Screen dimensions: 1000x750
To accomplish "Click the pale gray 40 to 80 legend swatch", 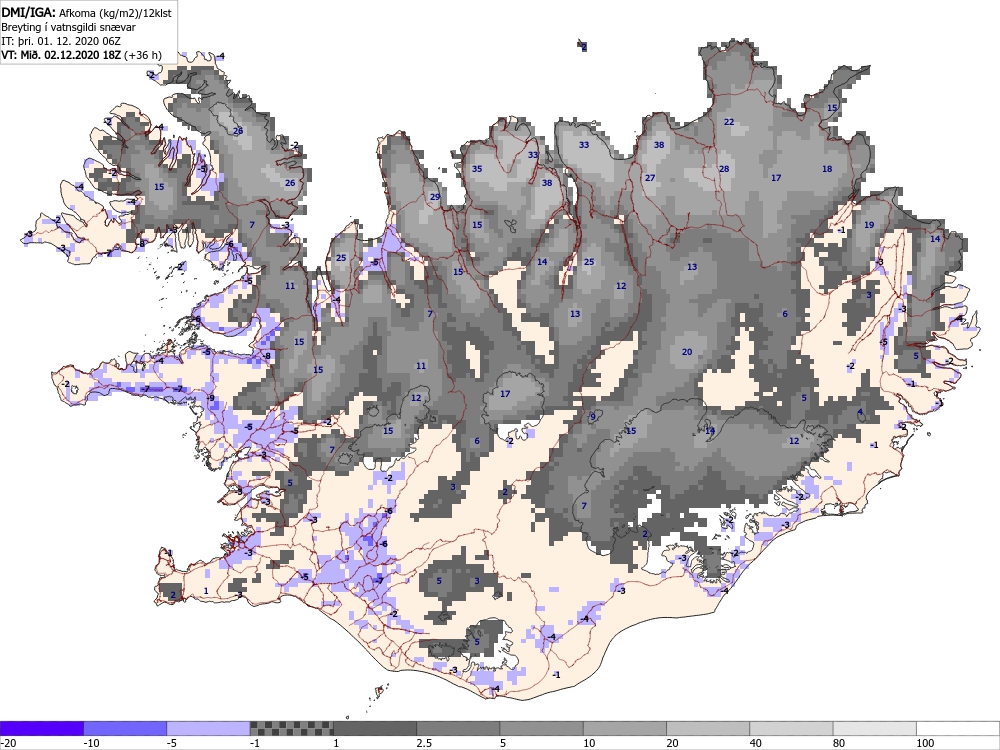I will (791, 728).
